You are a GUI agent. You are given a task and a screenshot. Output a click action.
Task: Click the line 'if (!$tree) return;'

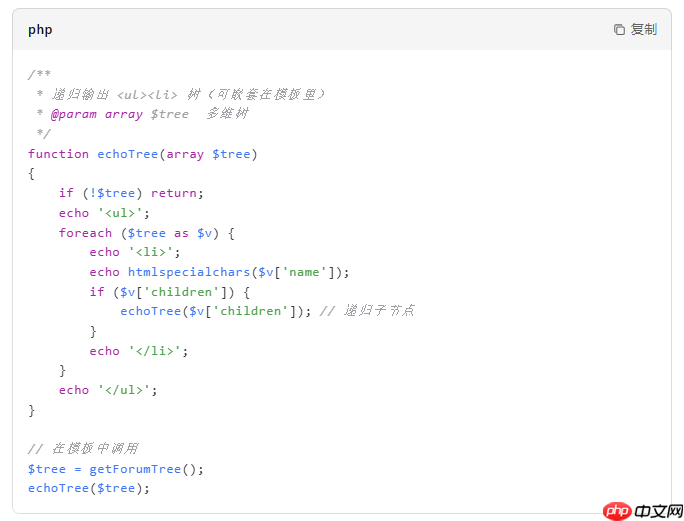point(131,193)
